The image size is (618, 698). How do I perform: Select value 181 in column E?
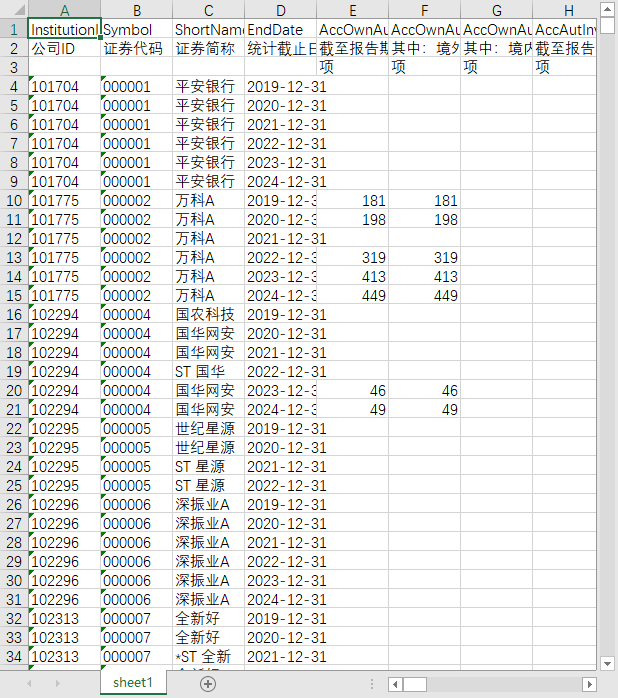coord(353,200)
